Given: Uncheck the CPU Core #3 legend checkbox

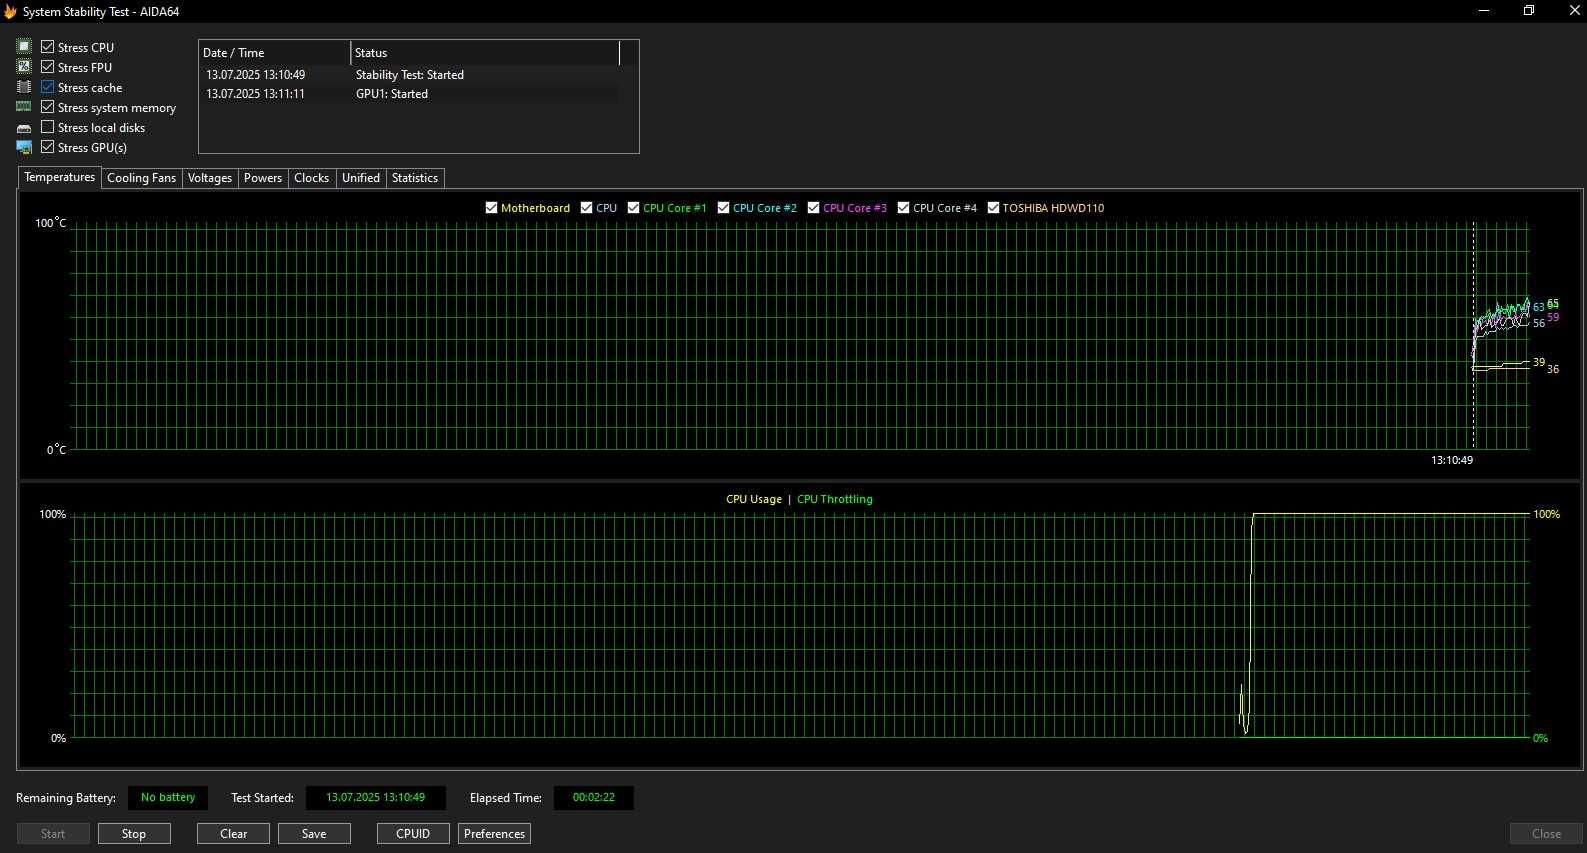Looking at the screenshot, I should 813,208.
